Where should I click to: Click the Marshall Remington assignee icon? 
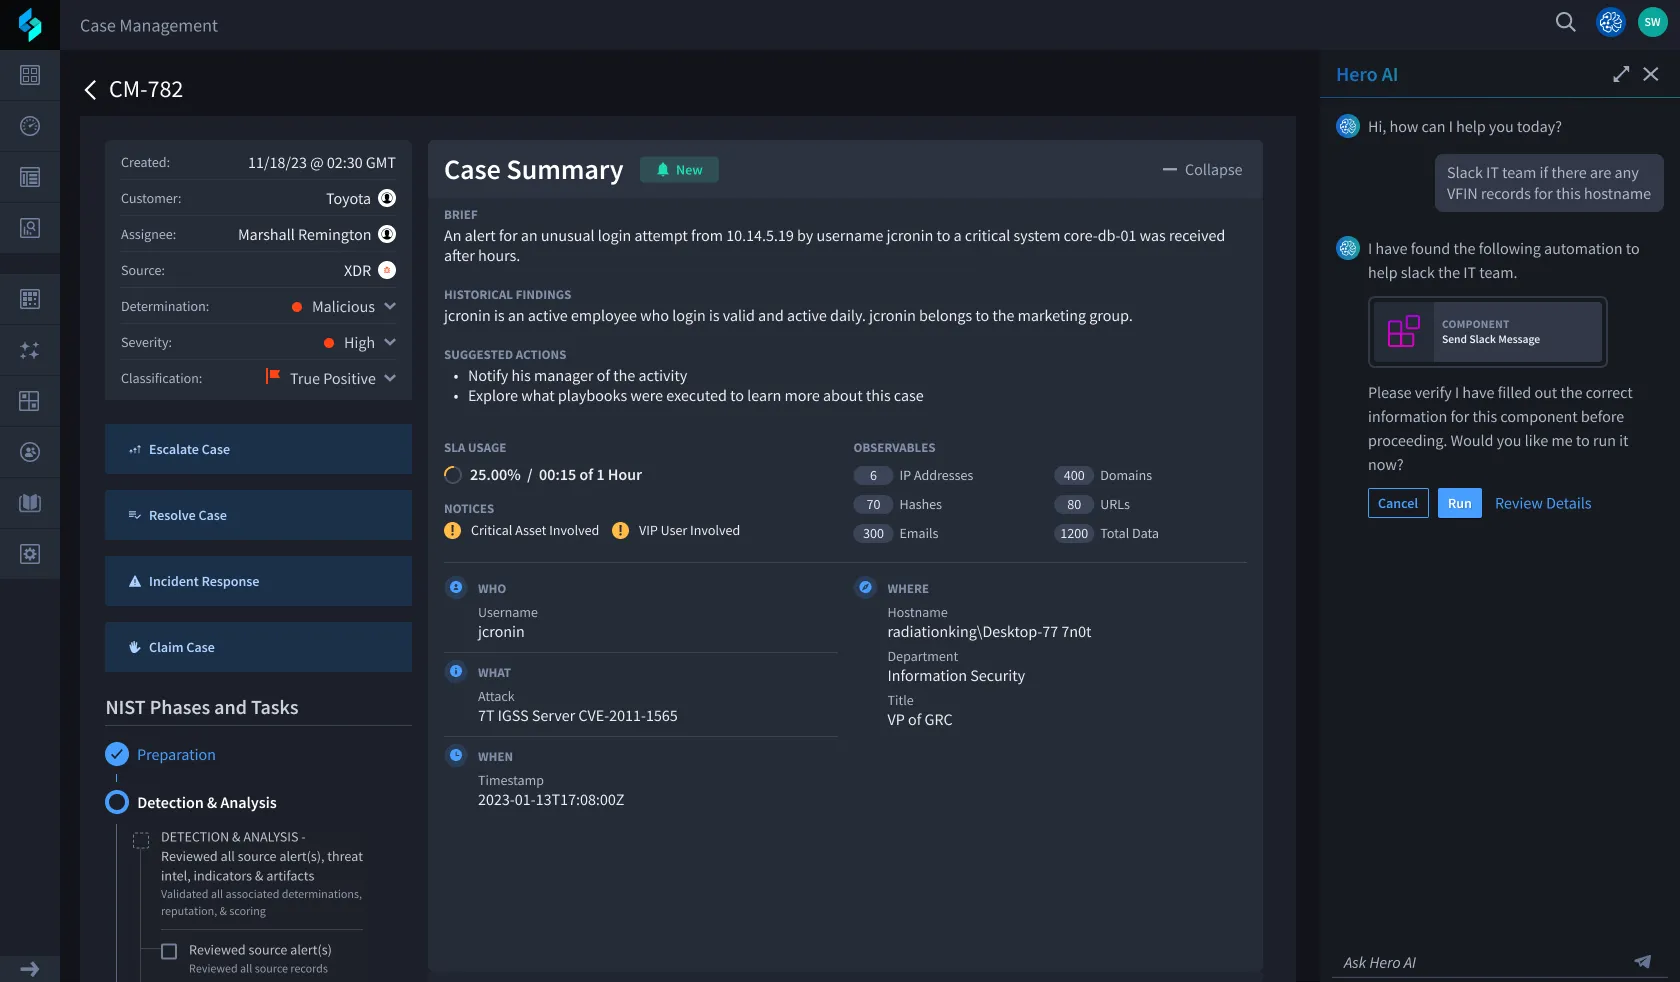(x=387, y=234)
